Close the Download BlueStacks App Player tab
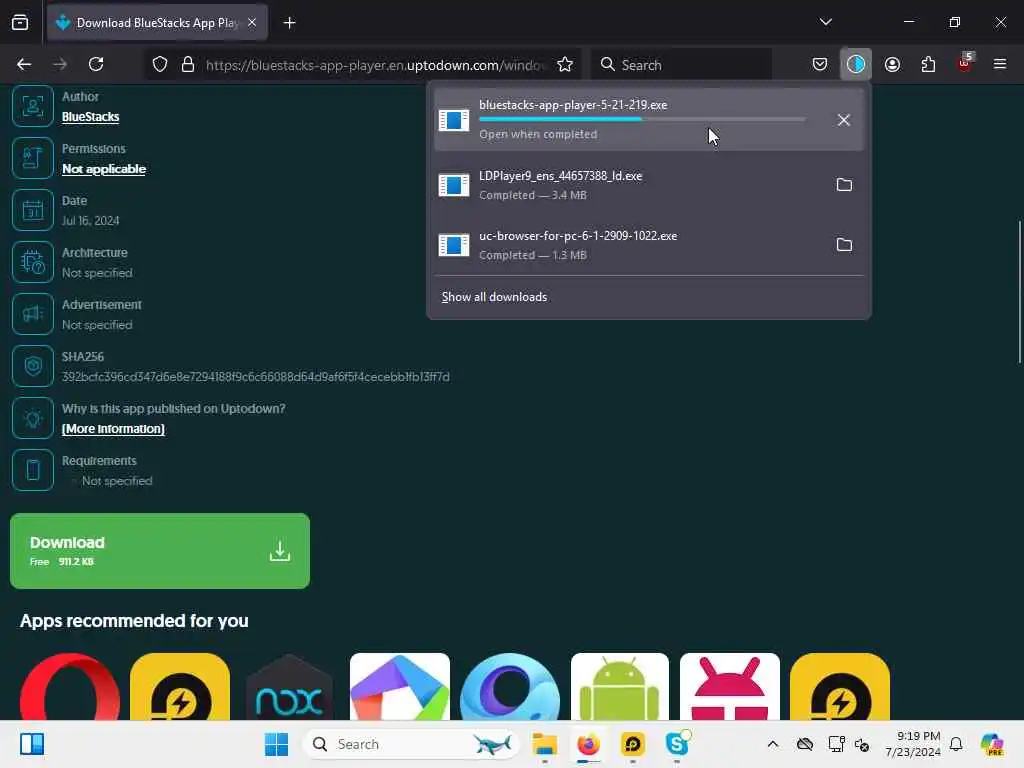The height and width of the screenshot is (768, 1024). click(252, 23)
